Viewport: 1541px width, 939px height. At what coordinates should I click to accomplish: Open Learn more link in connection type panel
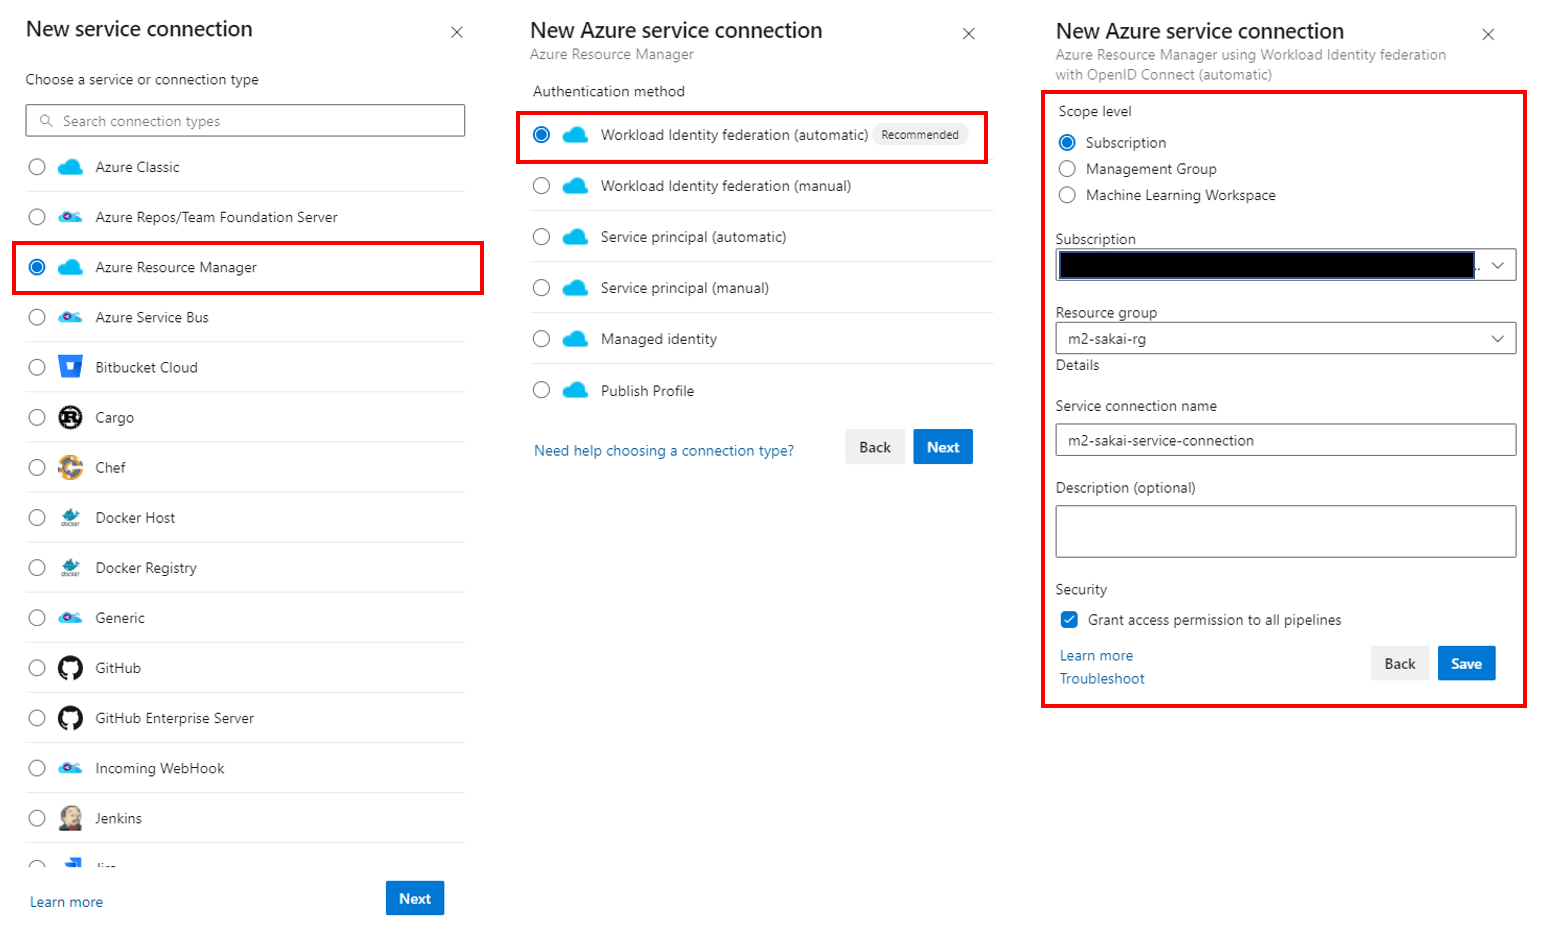pos(66,902)
